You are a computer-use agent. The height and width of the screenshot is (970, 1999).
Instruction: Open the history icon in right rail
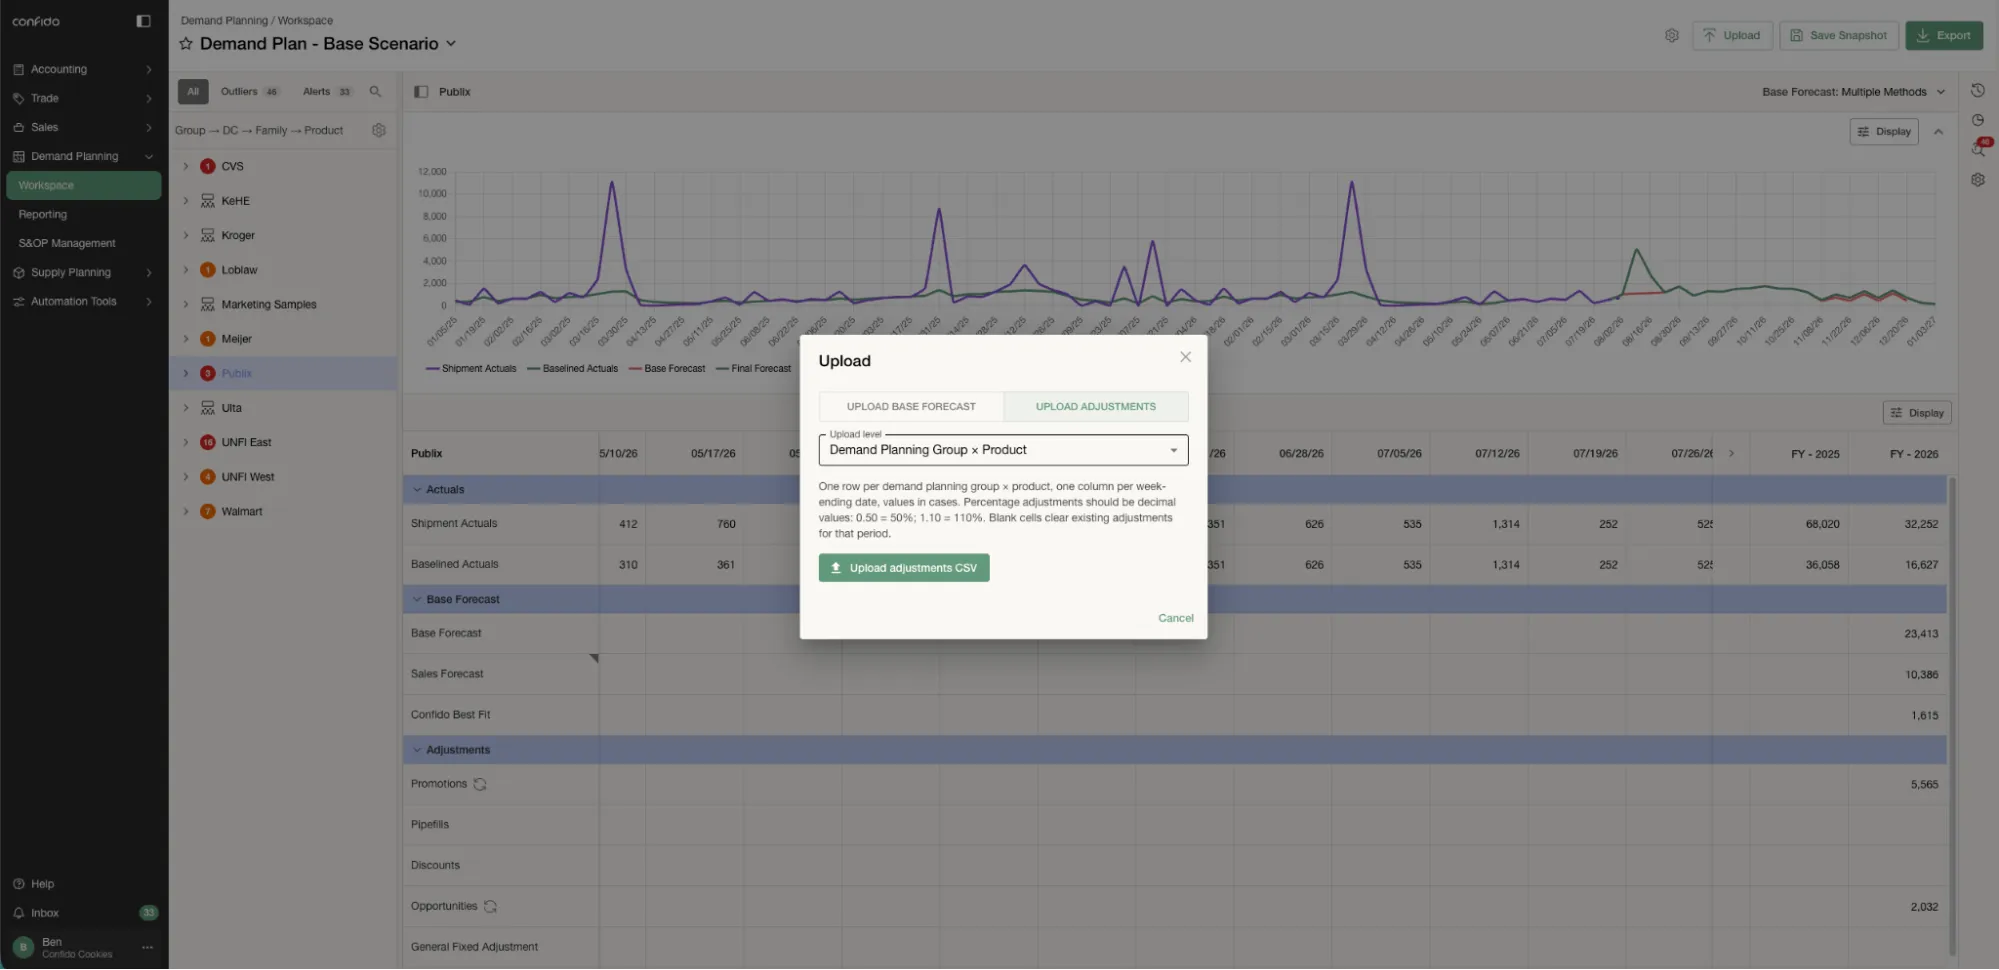1977,91
